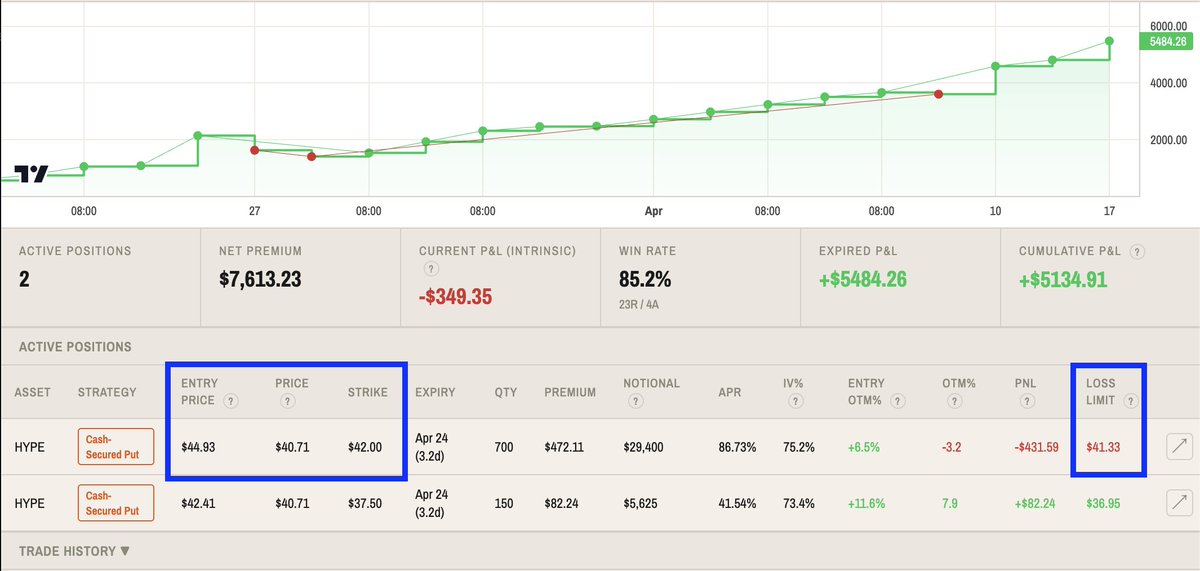Click the help icon under Price header

pyautogui.click(x=286, y=401)
